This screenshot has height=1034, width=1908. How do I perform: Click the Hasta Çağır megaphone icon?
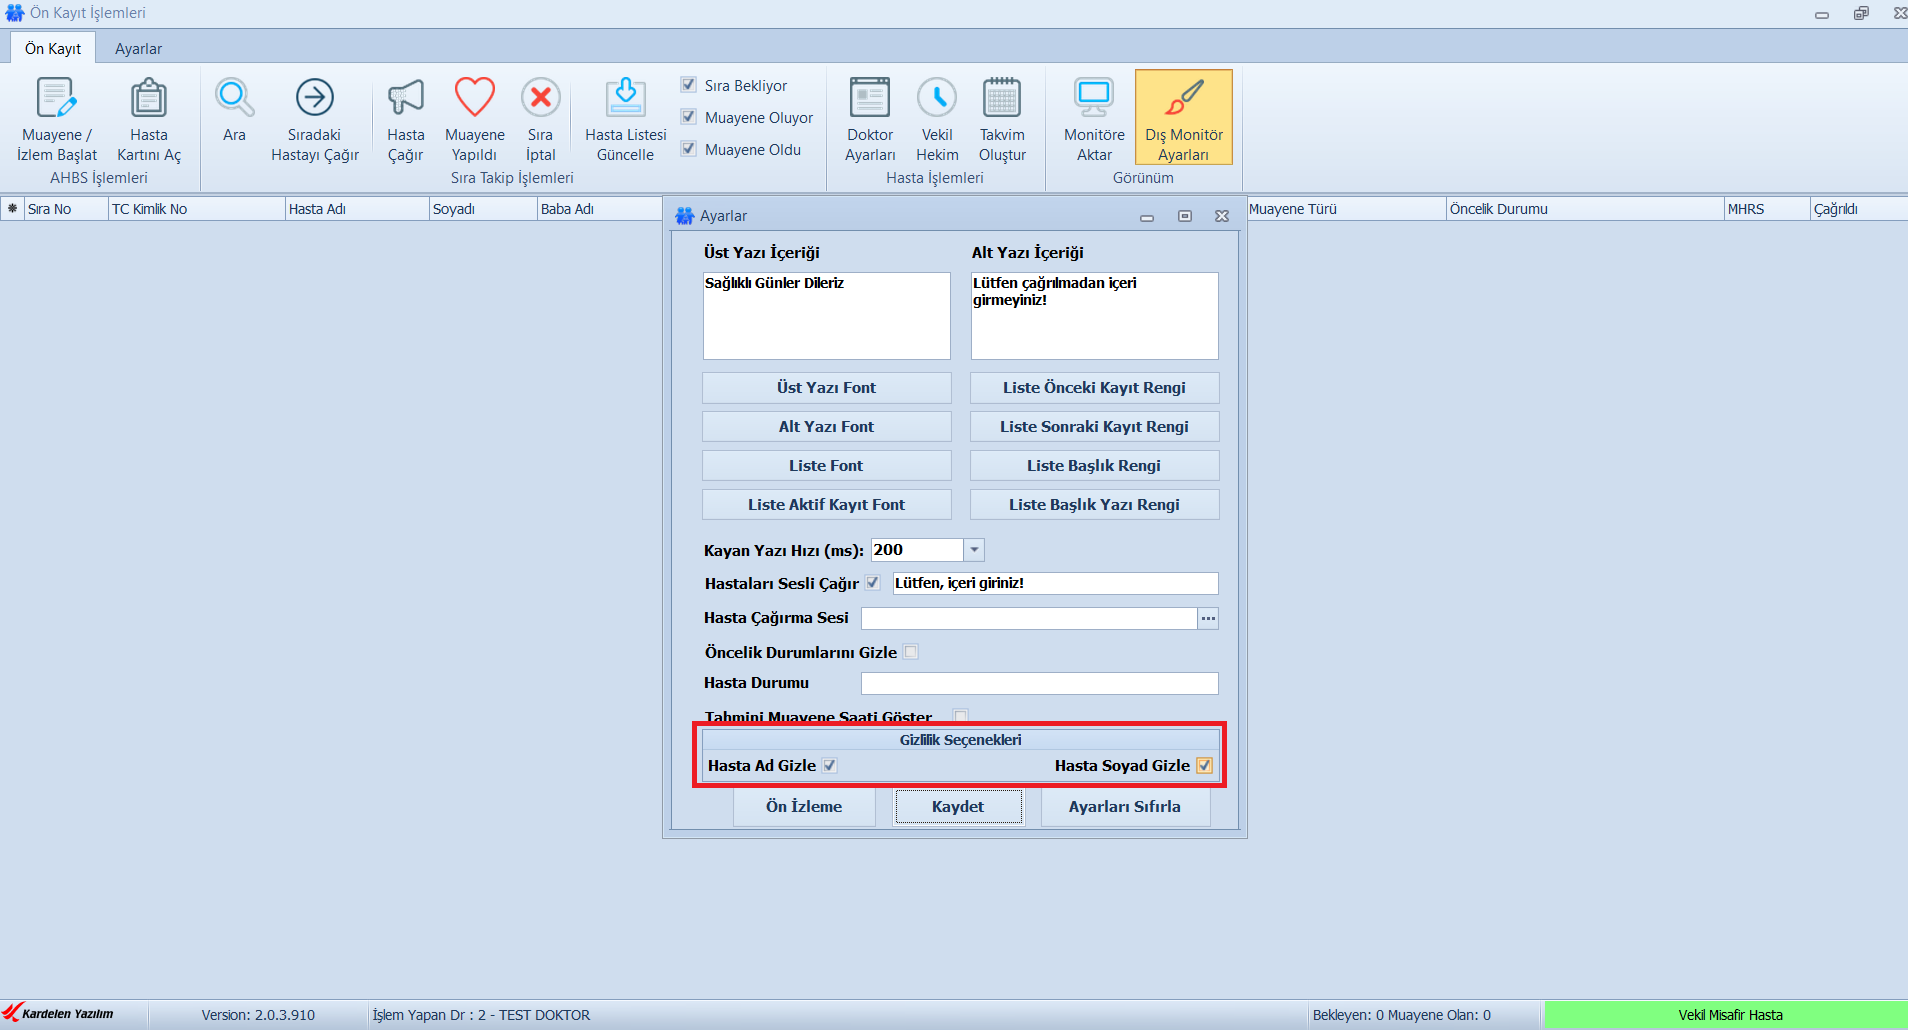[x=405, y=99]
